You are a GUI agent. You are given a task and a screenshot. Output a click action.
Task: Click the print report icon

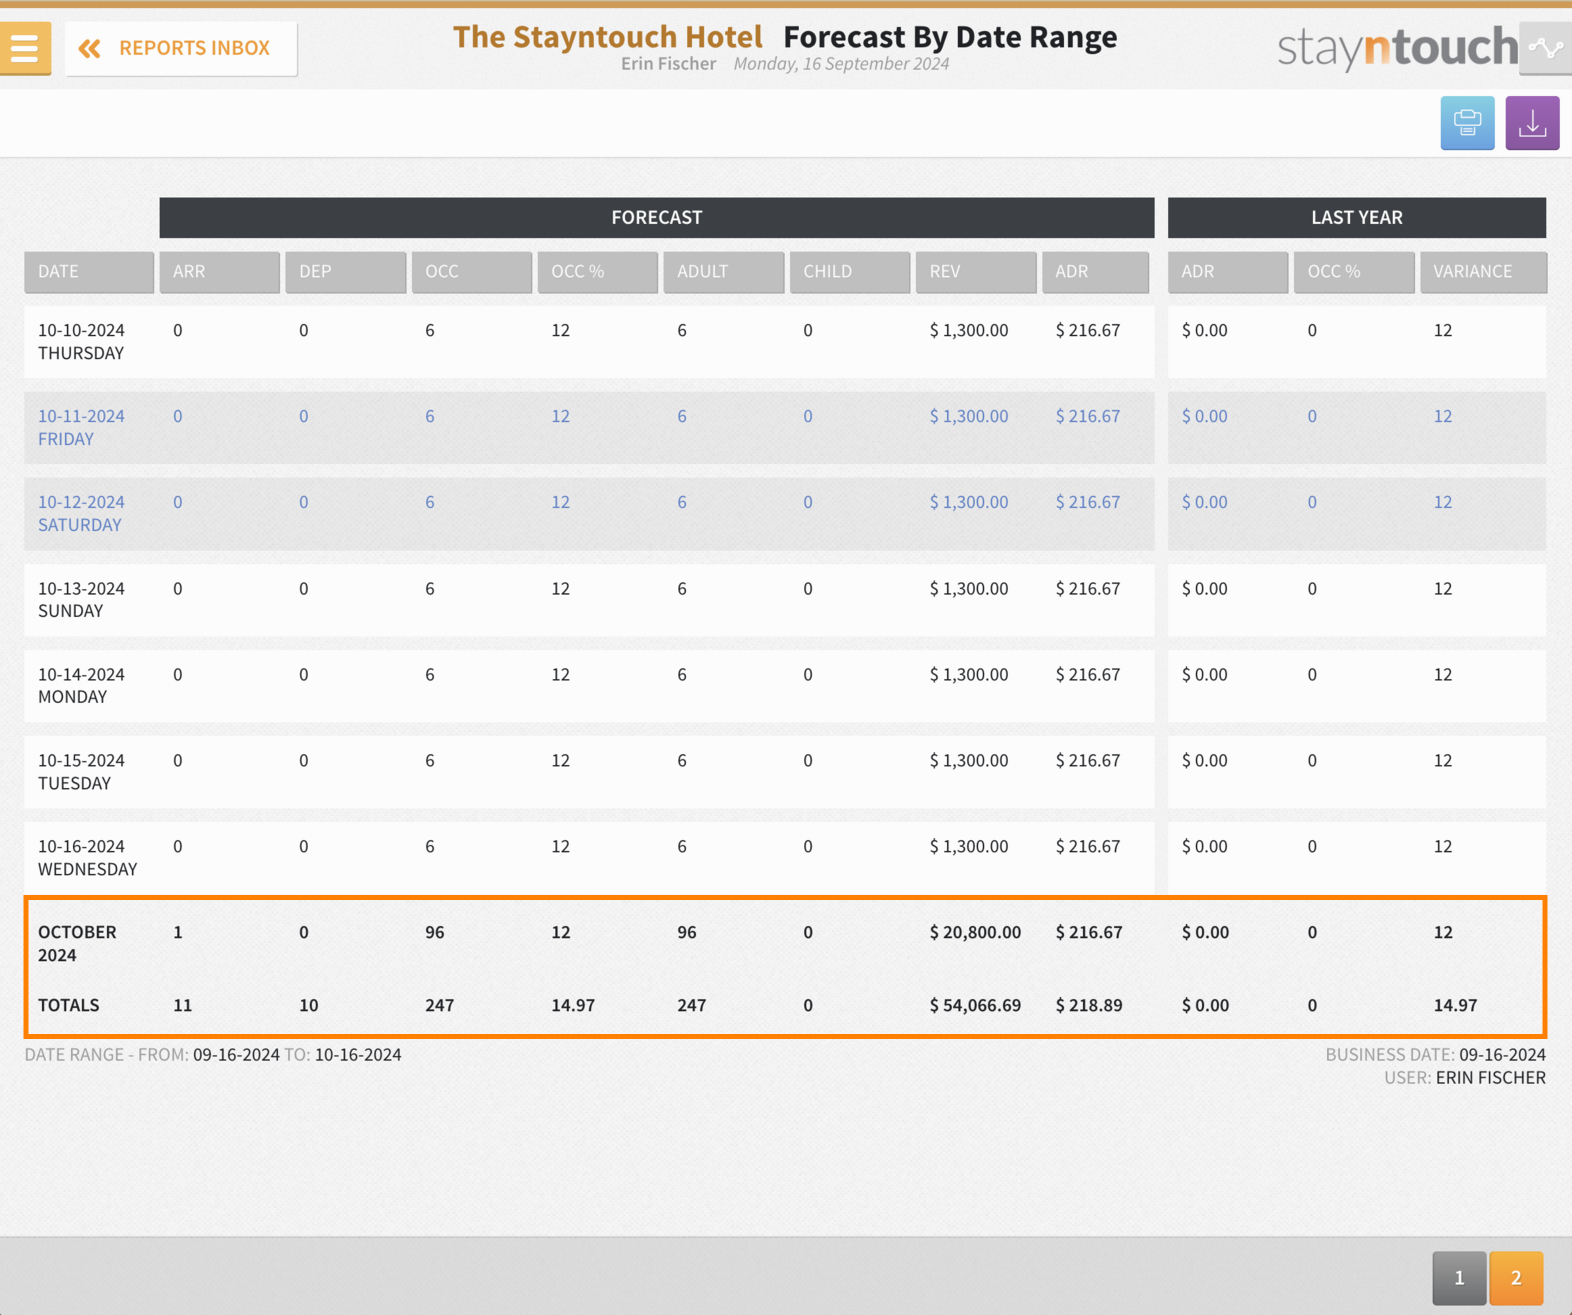click(1467, 123)
